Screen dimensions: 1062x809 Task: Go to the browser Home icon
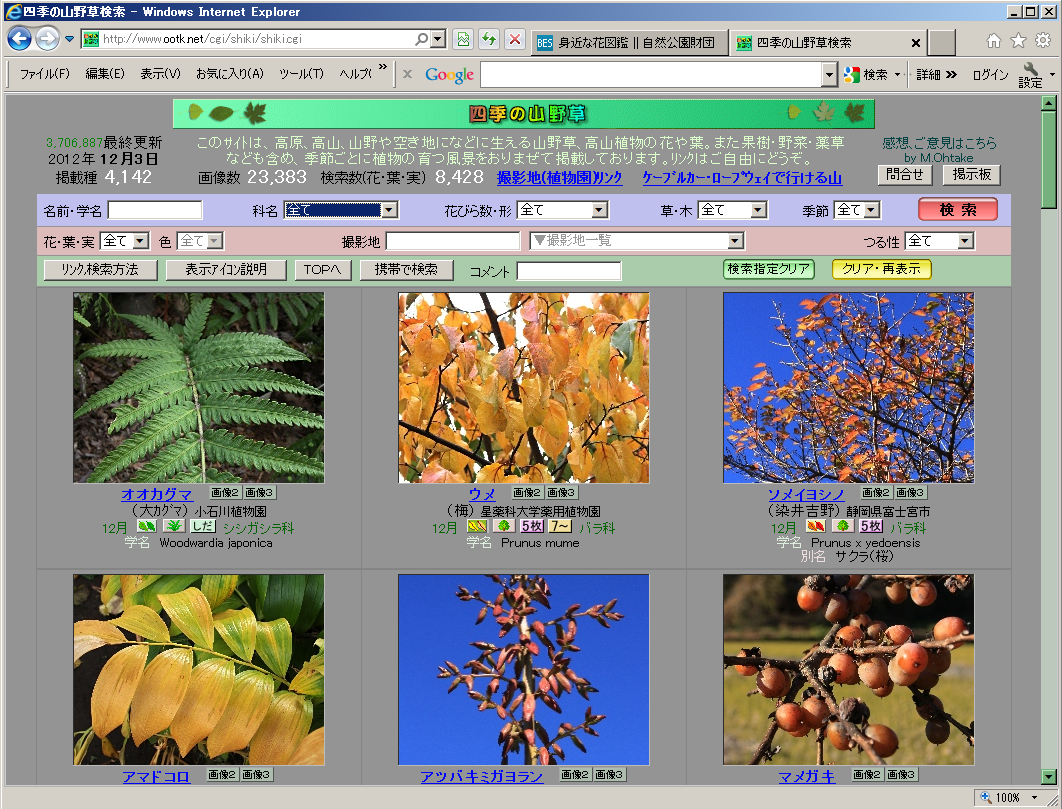point(993,41)
